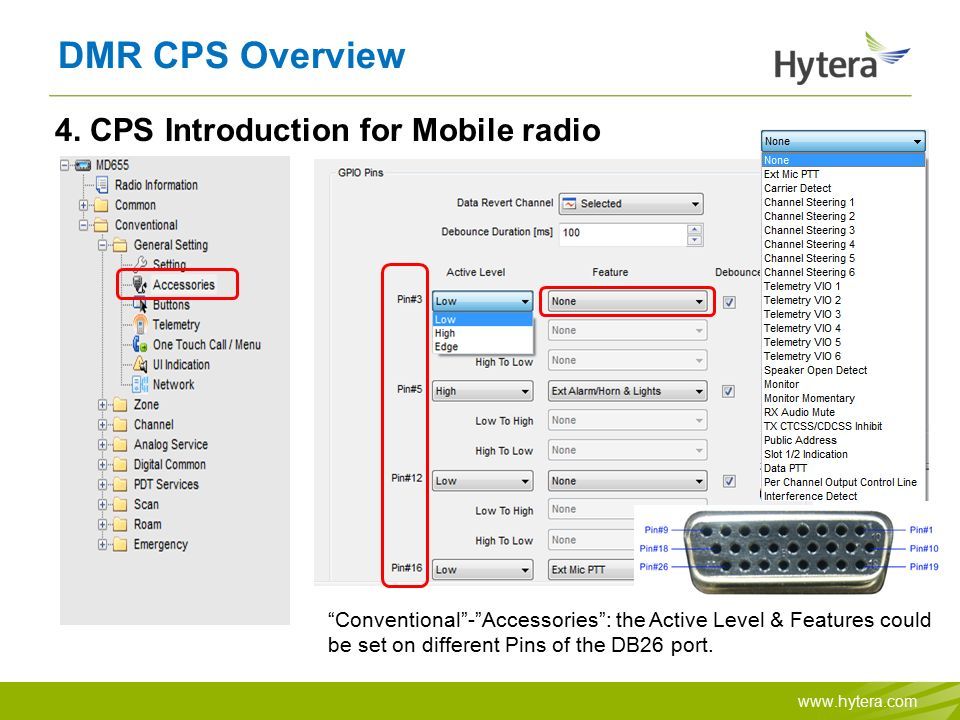Image resolution: width=960 pixels, height=720 pixels.
Task: Expand the Zone tree node
Action: [x=102, y=405]
